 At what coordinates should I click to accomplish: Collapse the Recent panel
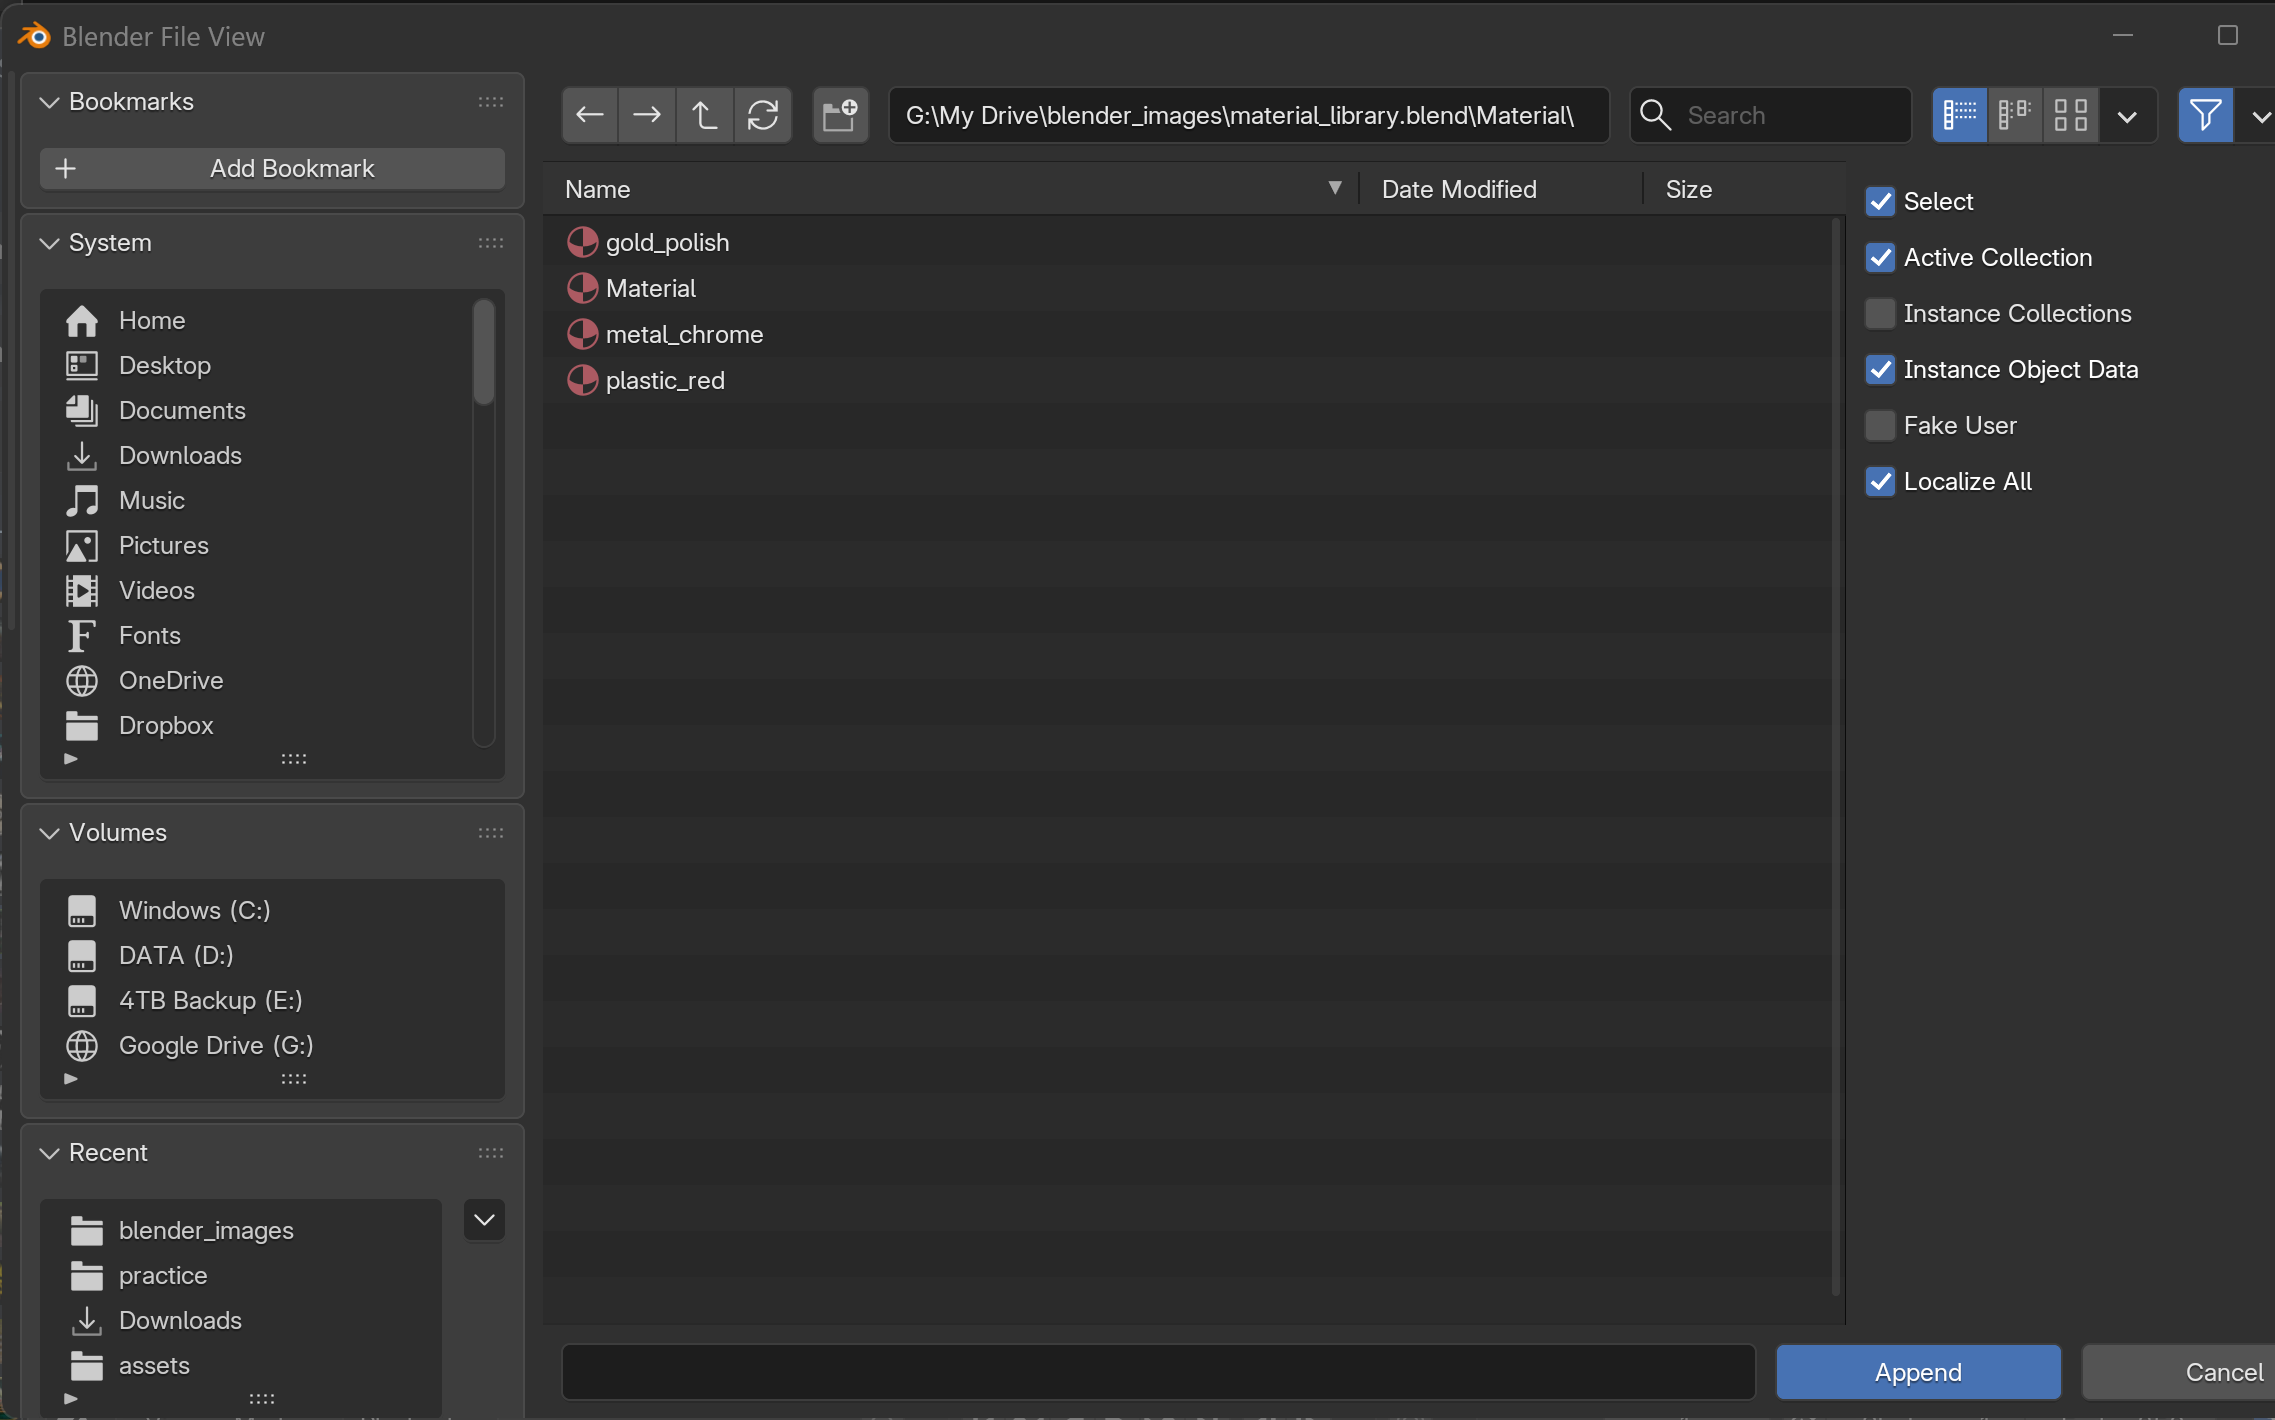click(x=49, y=1153)
